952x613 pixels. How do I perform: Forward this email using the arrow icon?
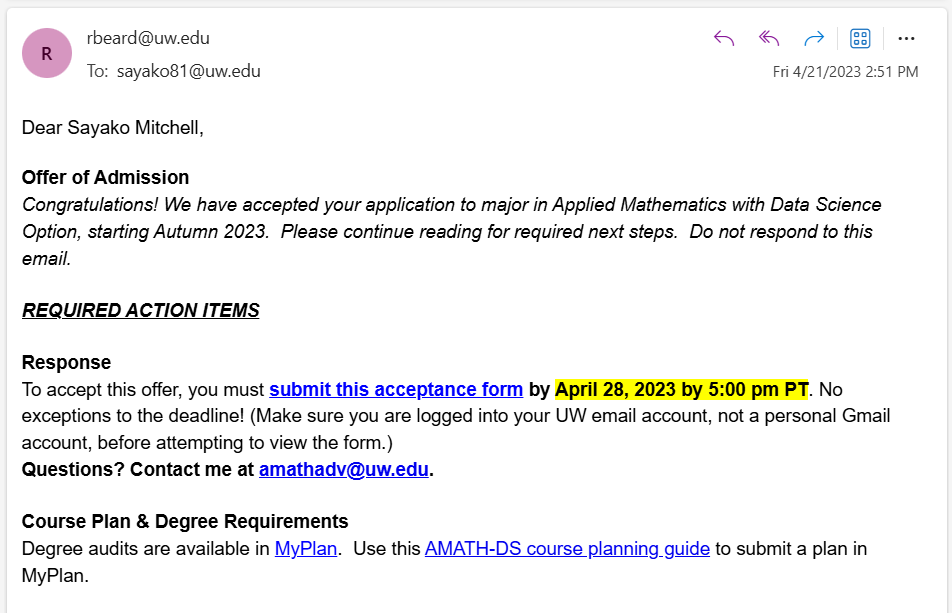[x=814, y=39]
